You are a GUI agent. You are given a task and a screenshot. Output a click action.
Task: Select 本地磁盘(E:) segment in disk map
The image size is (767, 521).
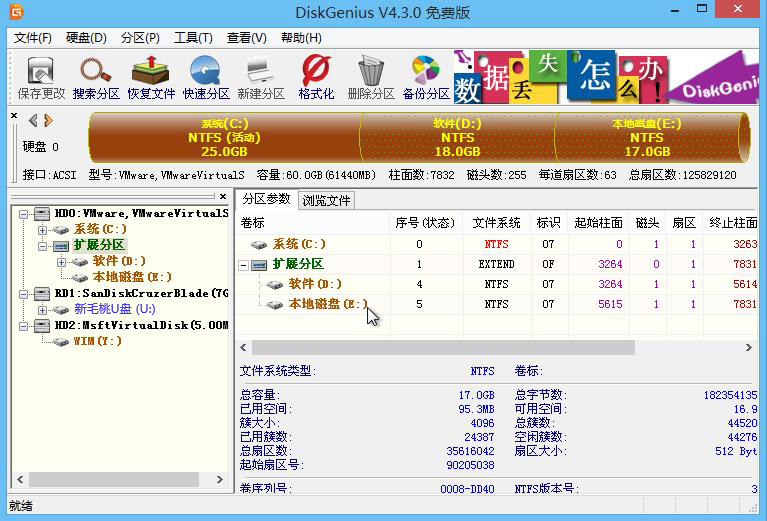pyautogui.click(x=647, y=137)
